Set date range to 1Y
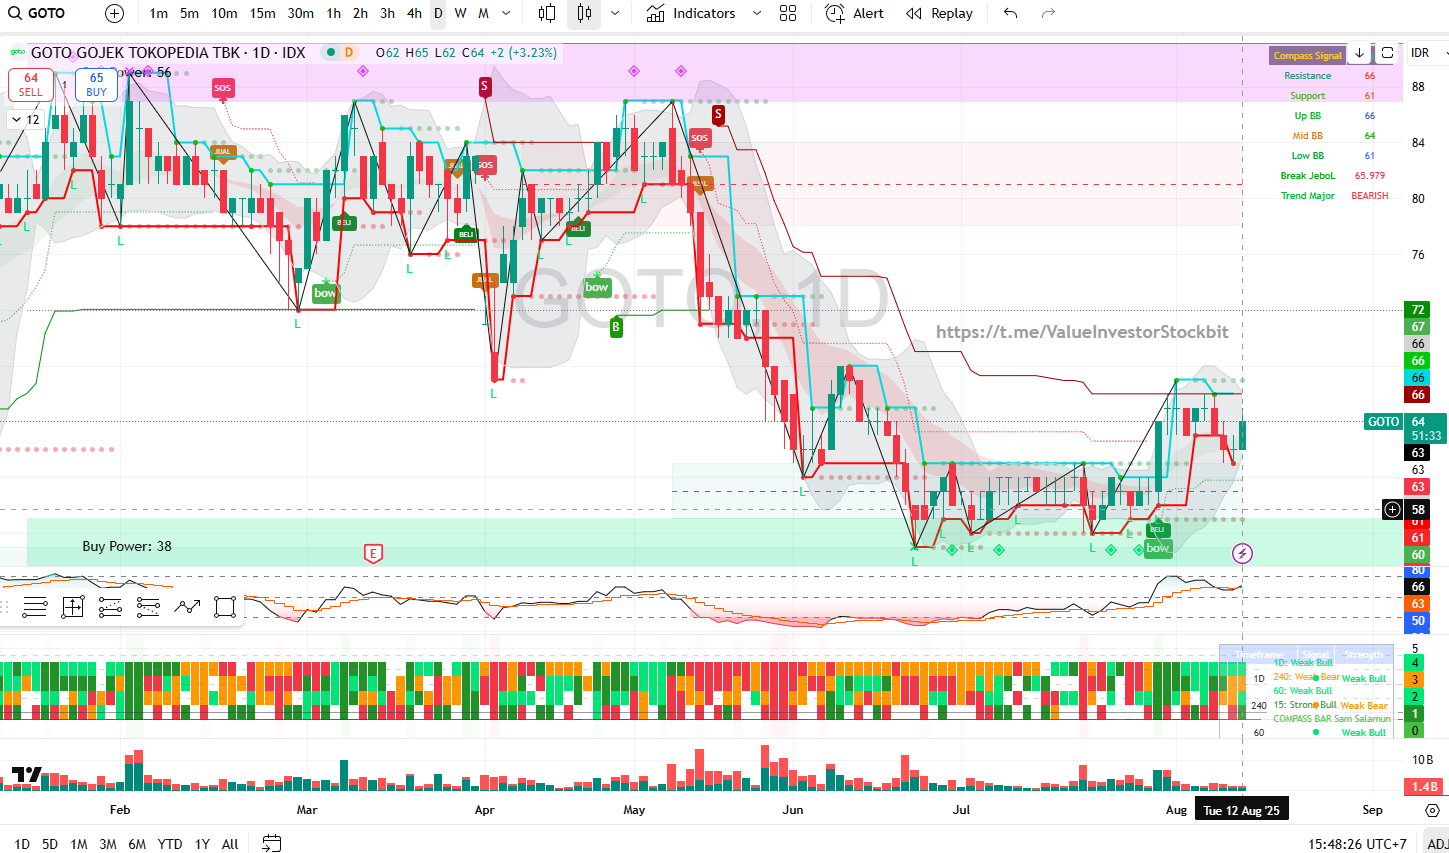 (x=202, y=844)
